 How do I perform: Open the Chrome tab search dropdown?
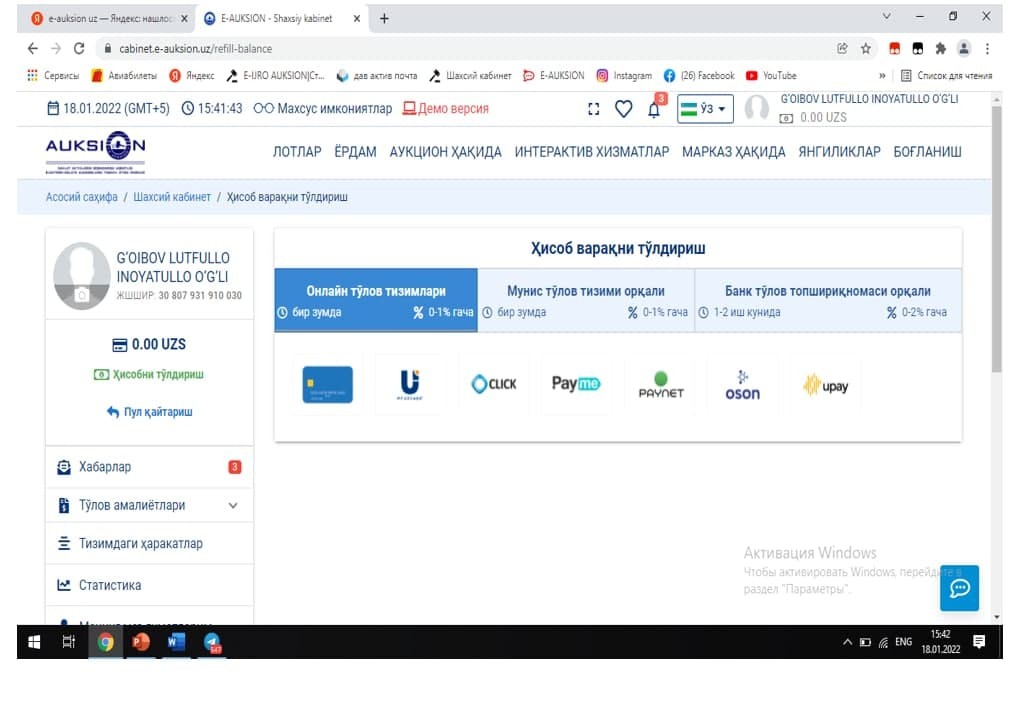pos(886,16)
